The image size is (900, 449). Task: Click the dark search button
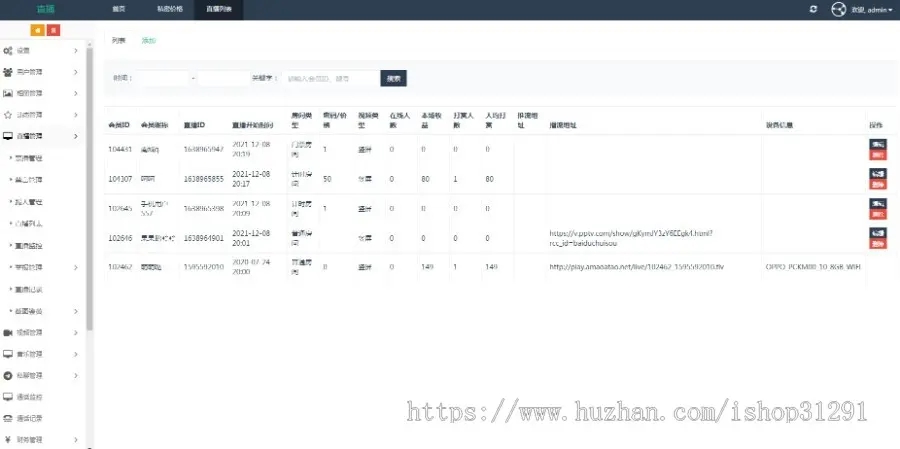point(394,79)
